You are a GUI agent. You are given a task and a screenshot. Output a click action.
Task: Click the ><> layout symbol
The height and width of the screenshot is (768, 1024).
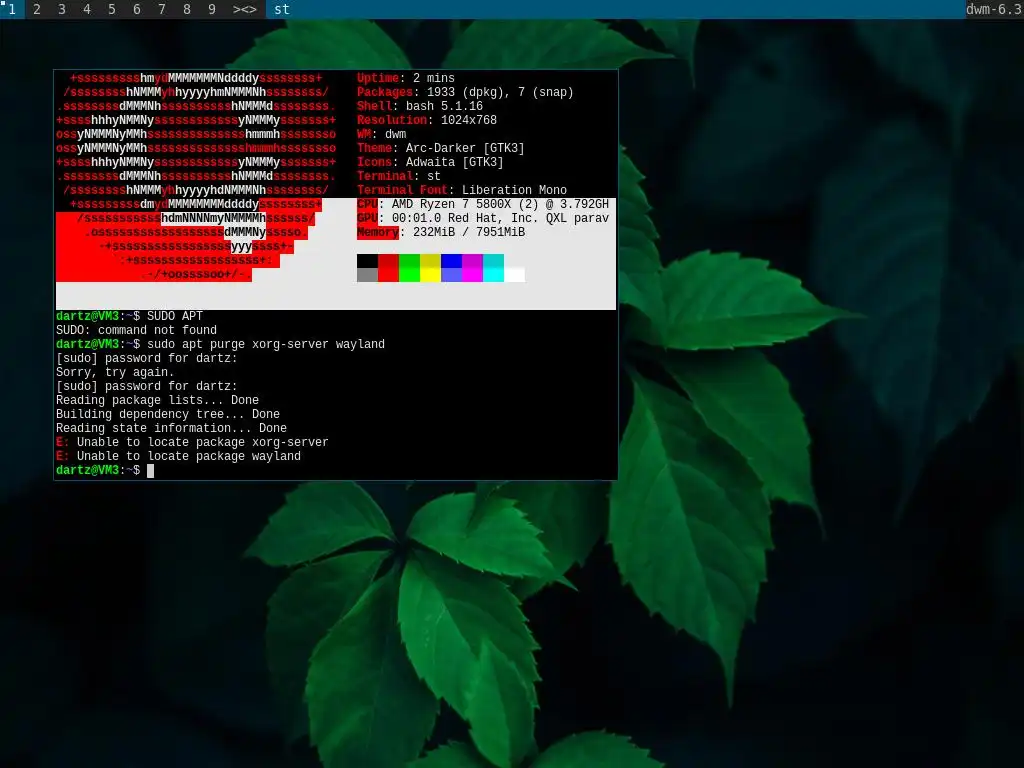click(245, 9)
